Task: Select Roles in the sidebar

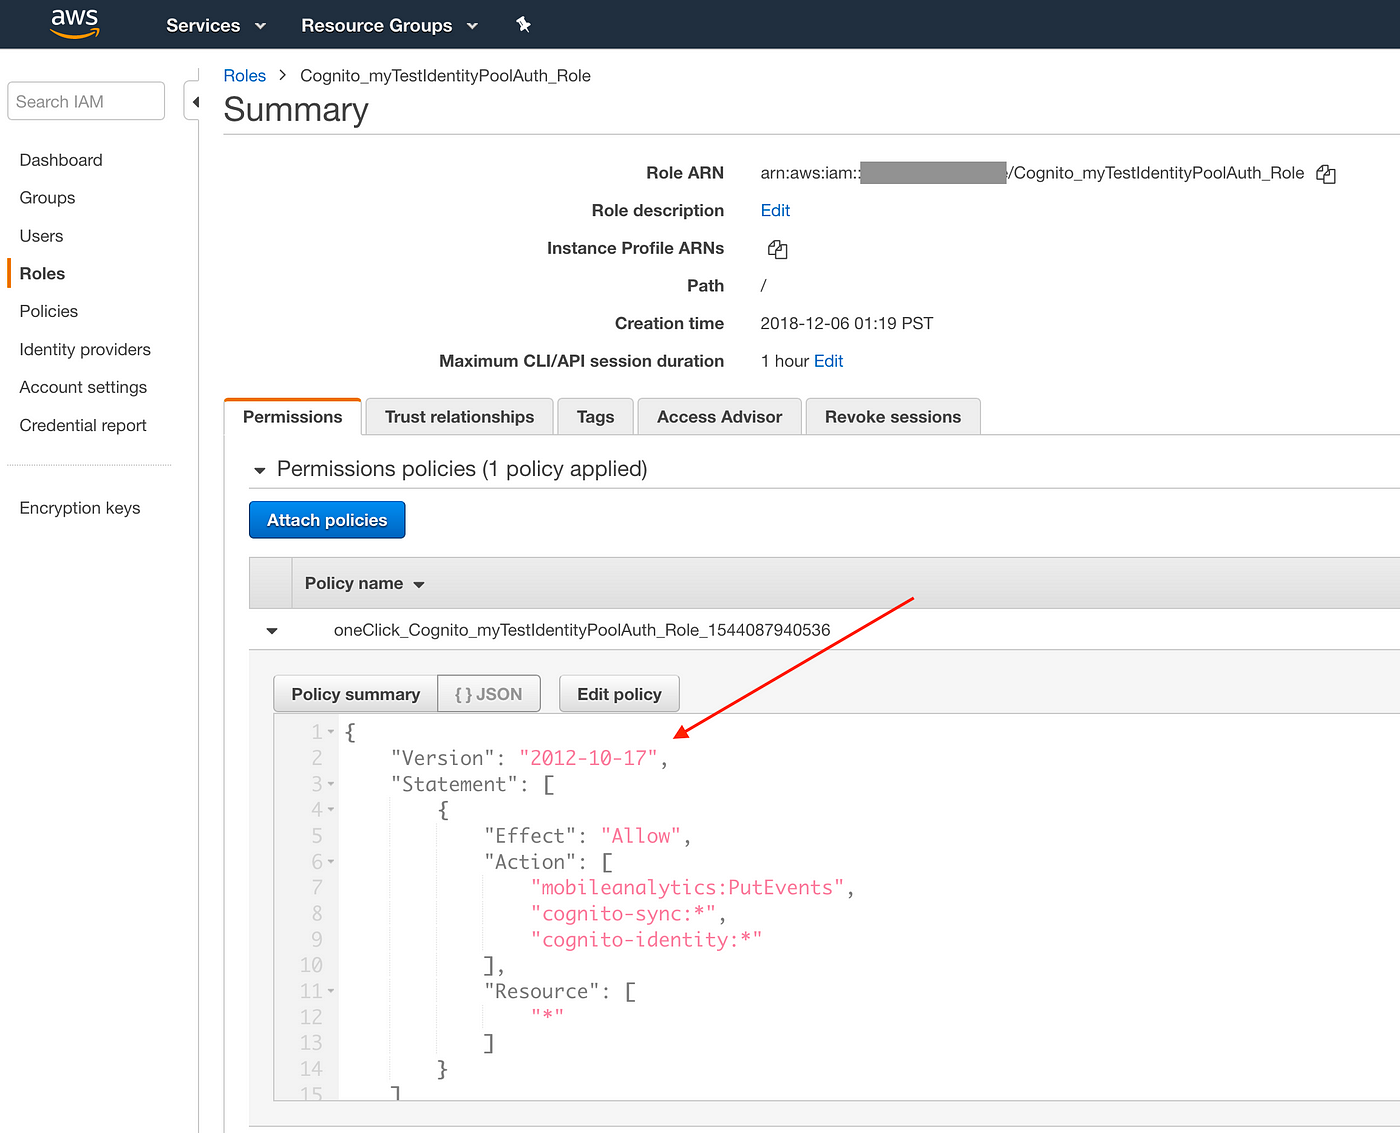Action: 42,274
